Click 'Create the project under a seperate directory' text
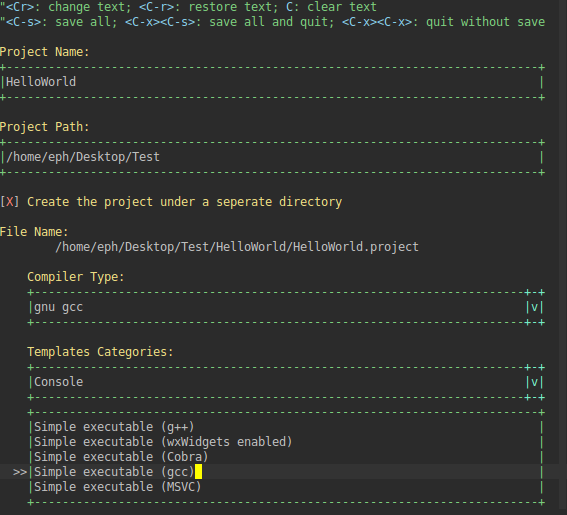This screenshot has width=567, height=515. click(x=184, y=202)
